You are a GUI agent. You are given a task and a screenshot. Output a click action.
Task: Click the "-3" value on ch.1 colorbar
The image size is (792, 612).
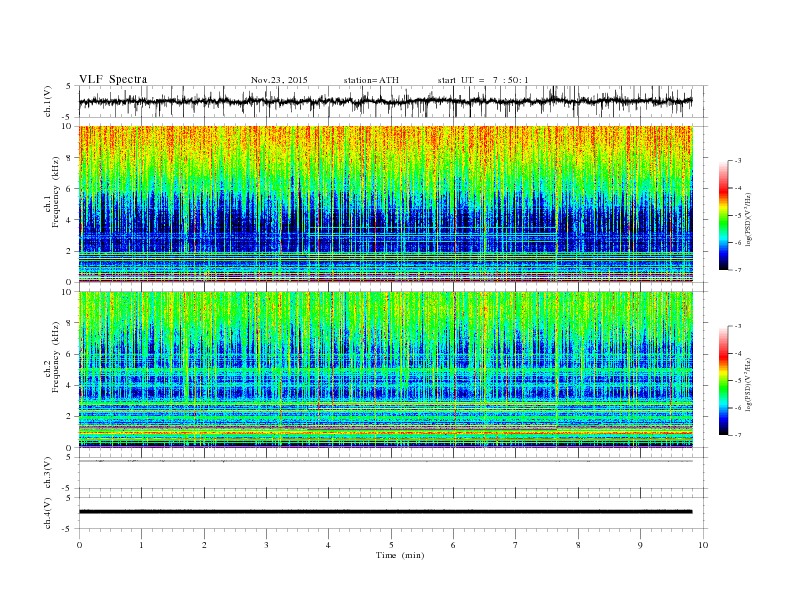coord(738,161)
